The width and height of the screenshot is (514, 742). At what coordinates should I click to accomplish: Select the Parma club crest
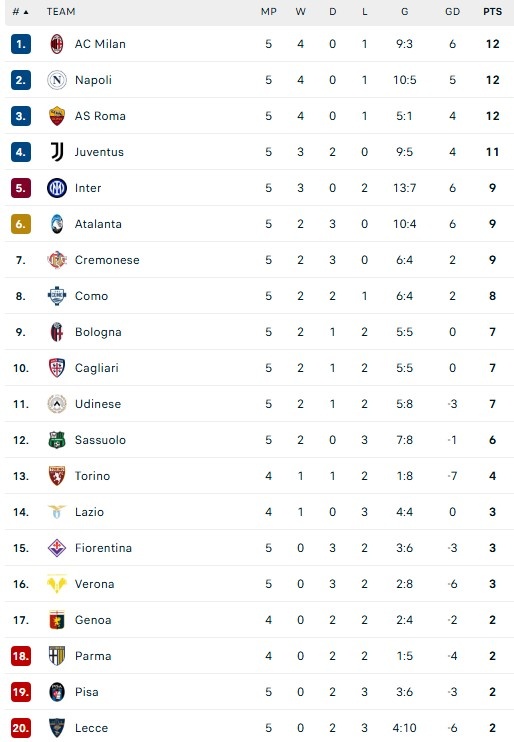57,656
